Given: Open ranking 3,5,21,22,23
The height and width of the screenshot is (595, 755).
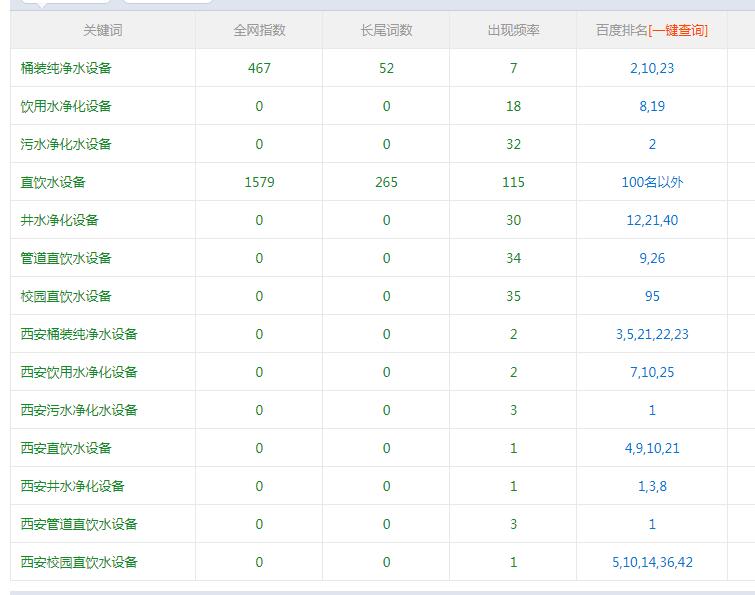Looking at the screenshot, I should tap(652, 334).
